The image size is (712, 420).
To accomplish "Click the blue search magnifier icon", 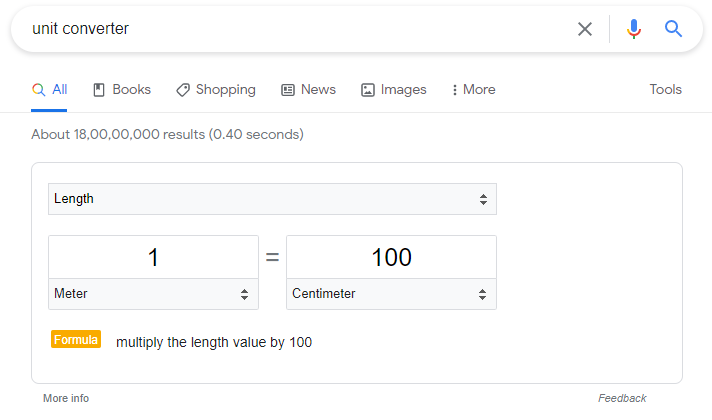I will [x=673, y=29].
